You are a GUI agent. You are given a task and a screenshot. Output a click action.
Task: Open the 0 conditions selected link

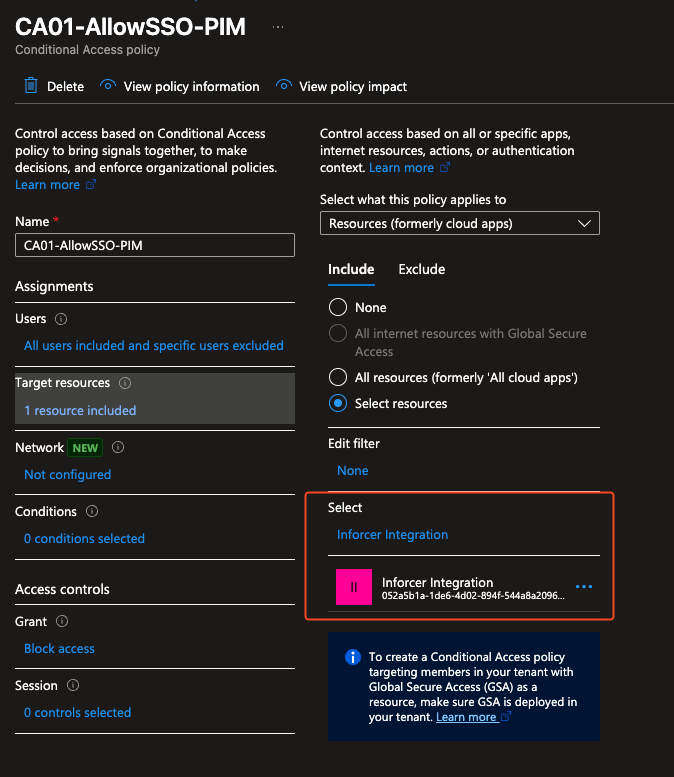point(84,538)
